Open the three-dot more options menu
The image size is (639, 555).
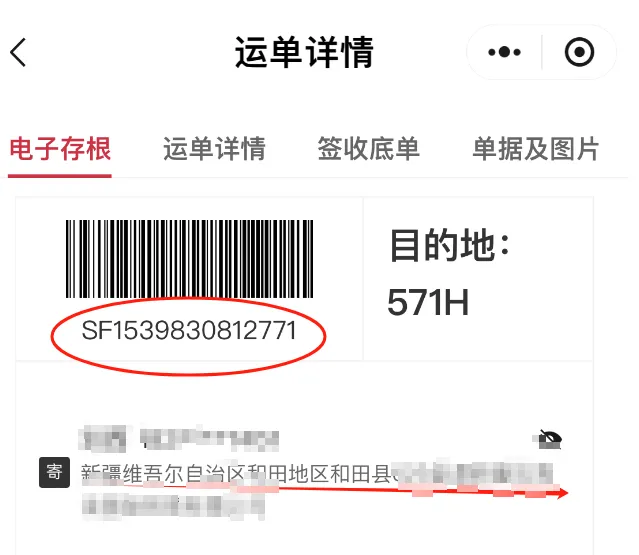(505, 52)
